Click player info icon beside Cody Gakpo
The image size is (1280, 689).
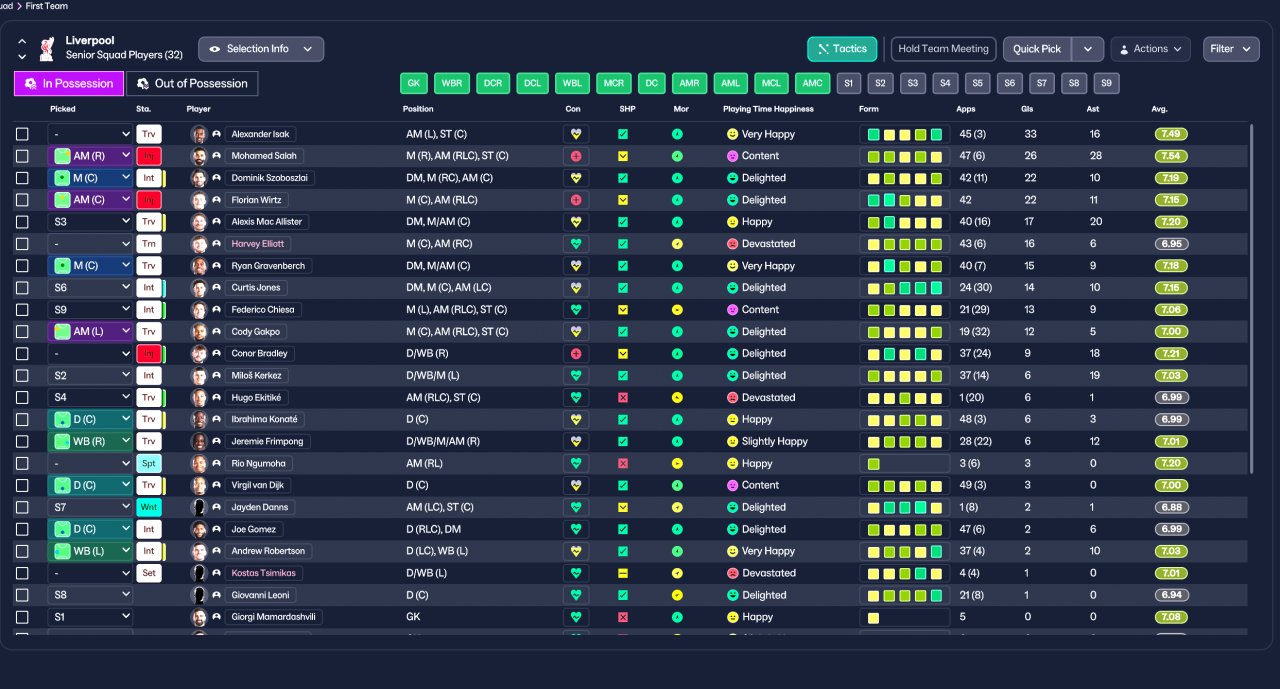216,332
